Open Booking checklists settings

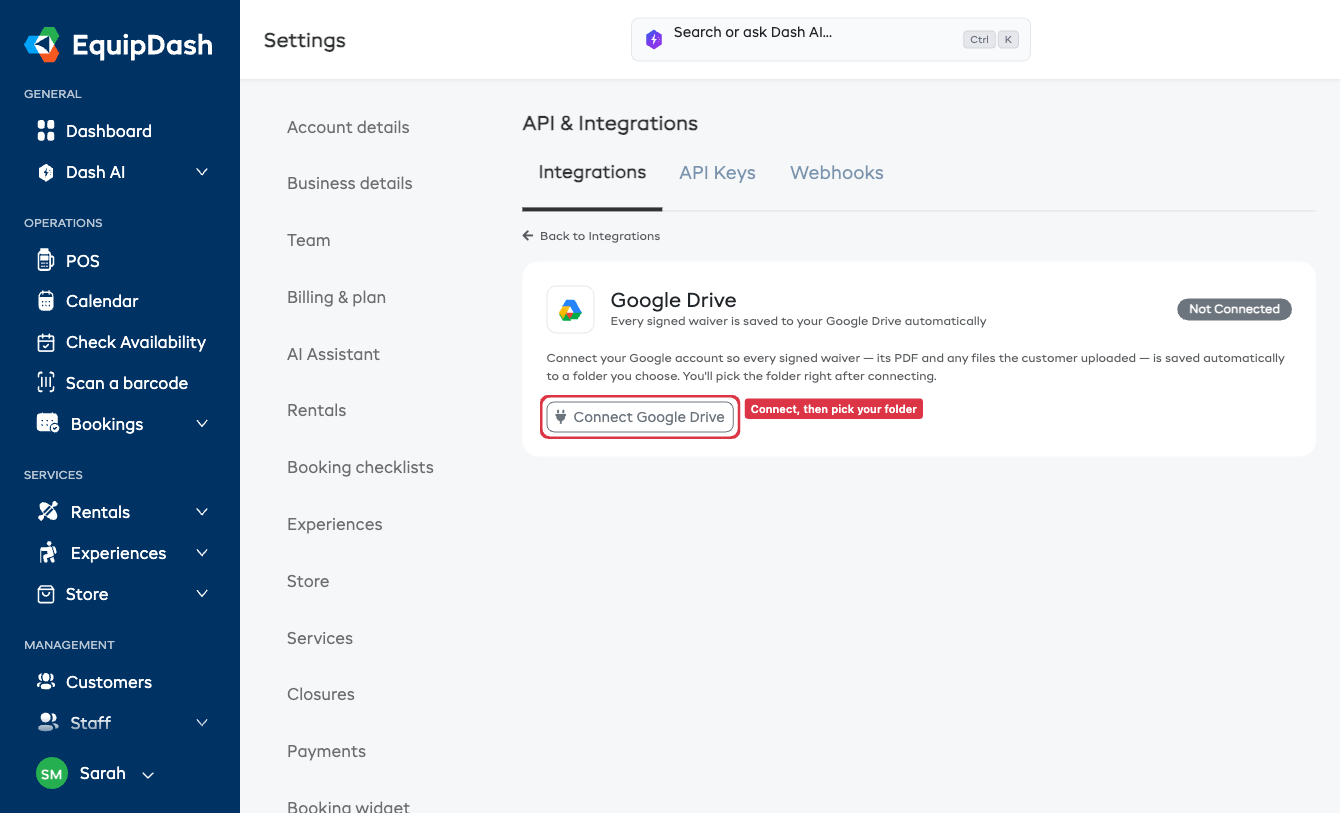point(360,467)
